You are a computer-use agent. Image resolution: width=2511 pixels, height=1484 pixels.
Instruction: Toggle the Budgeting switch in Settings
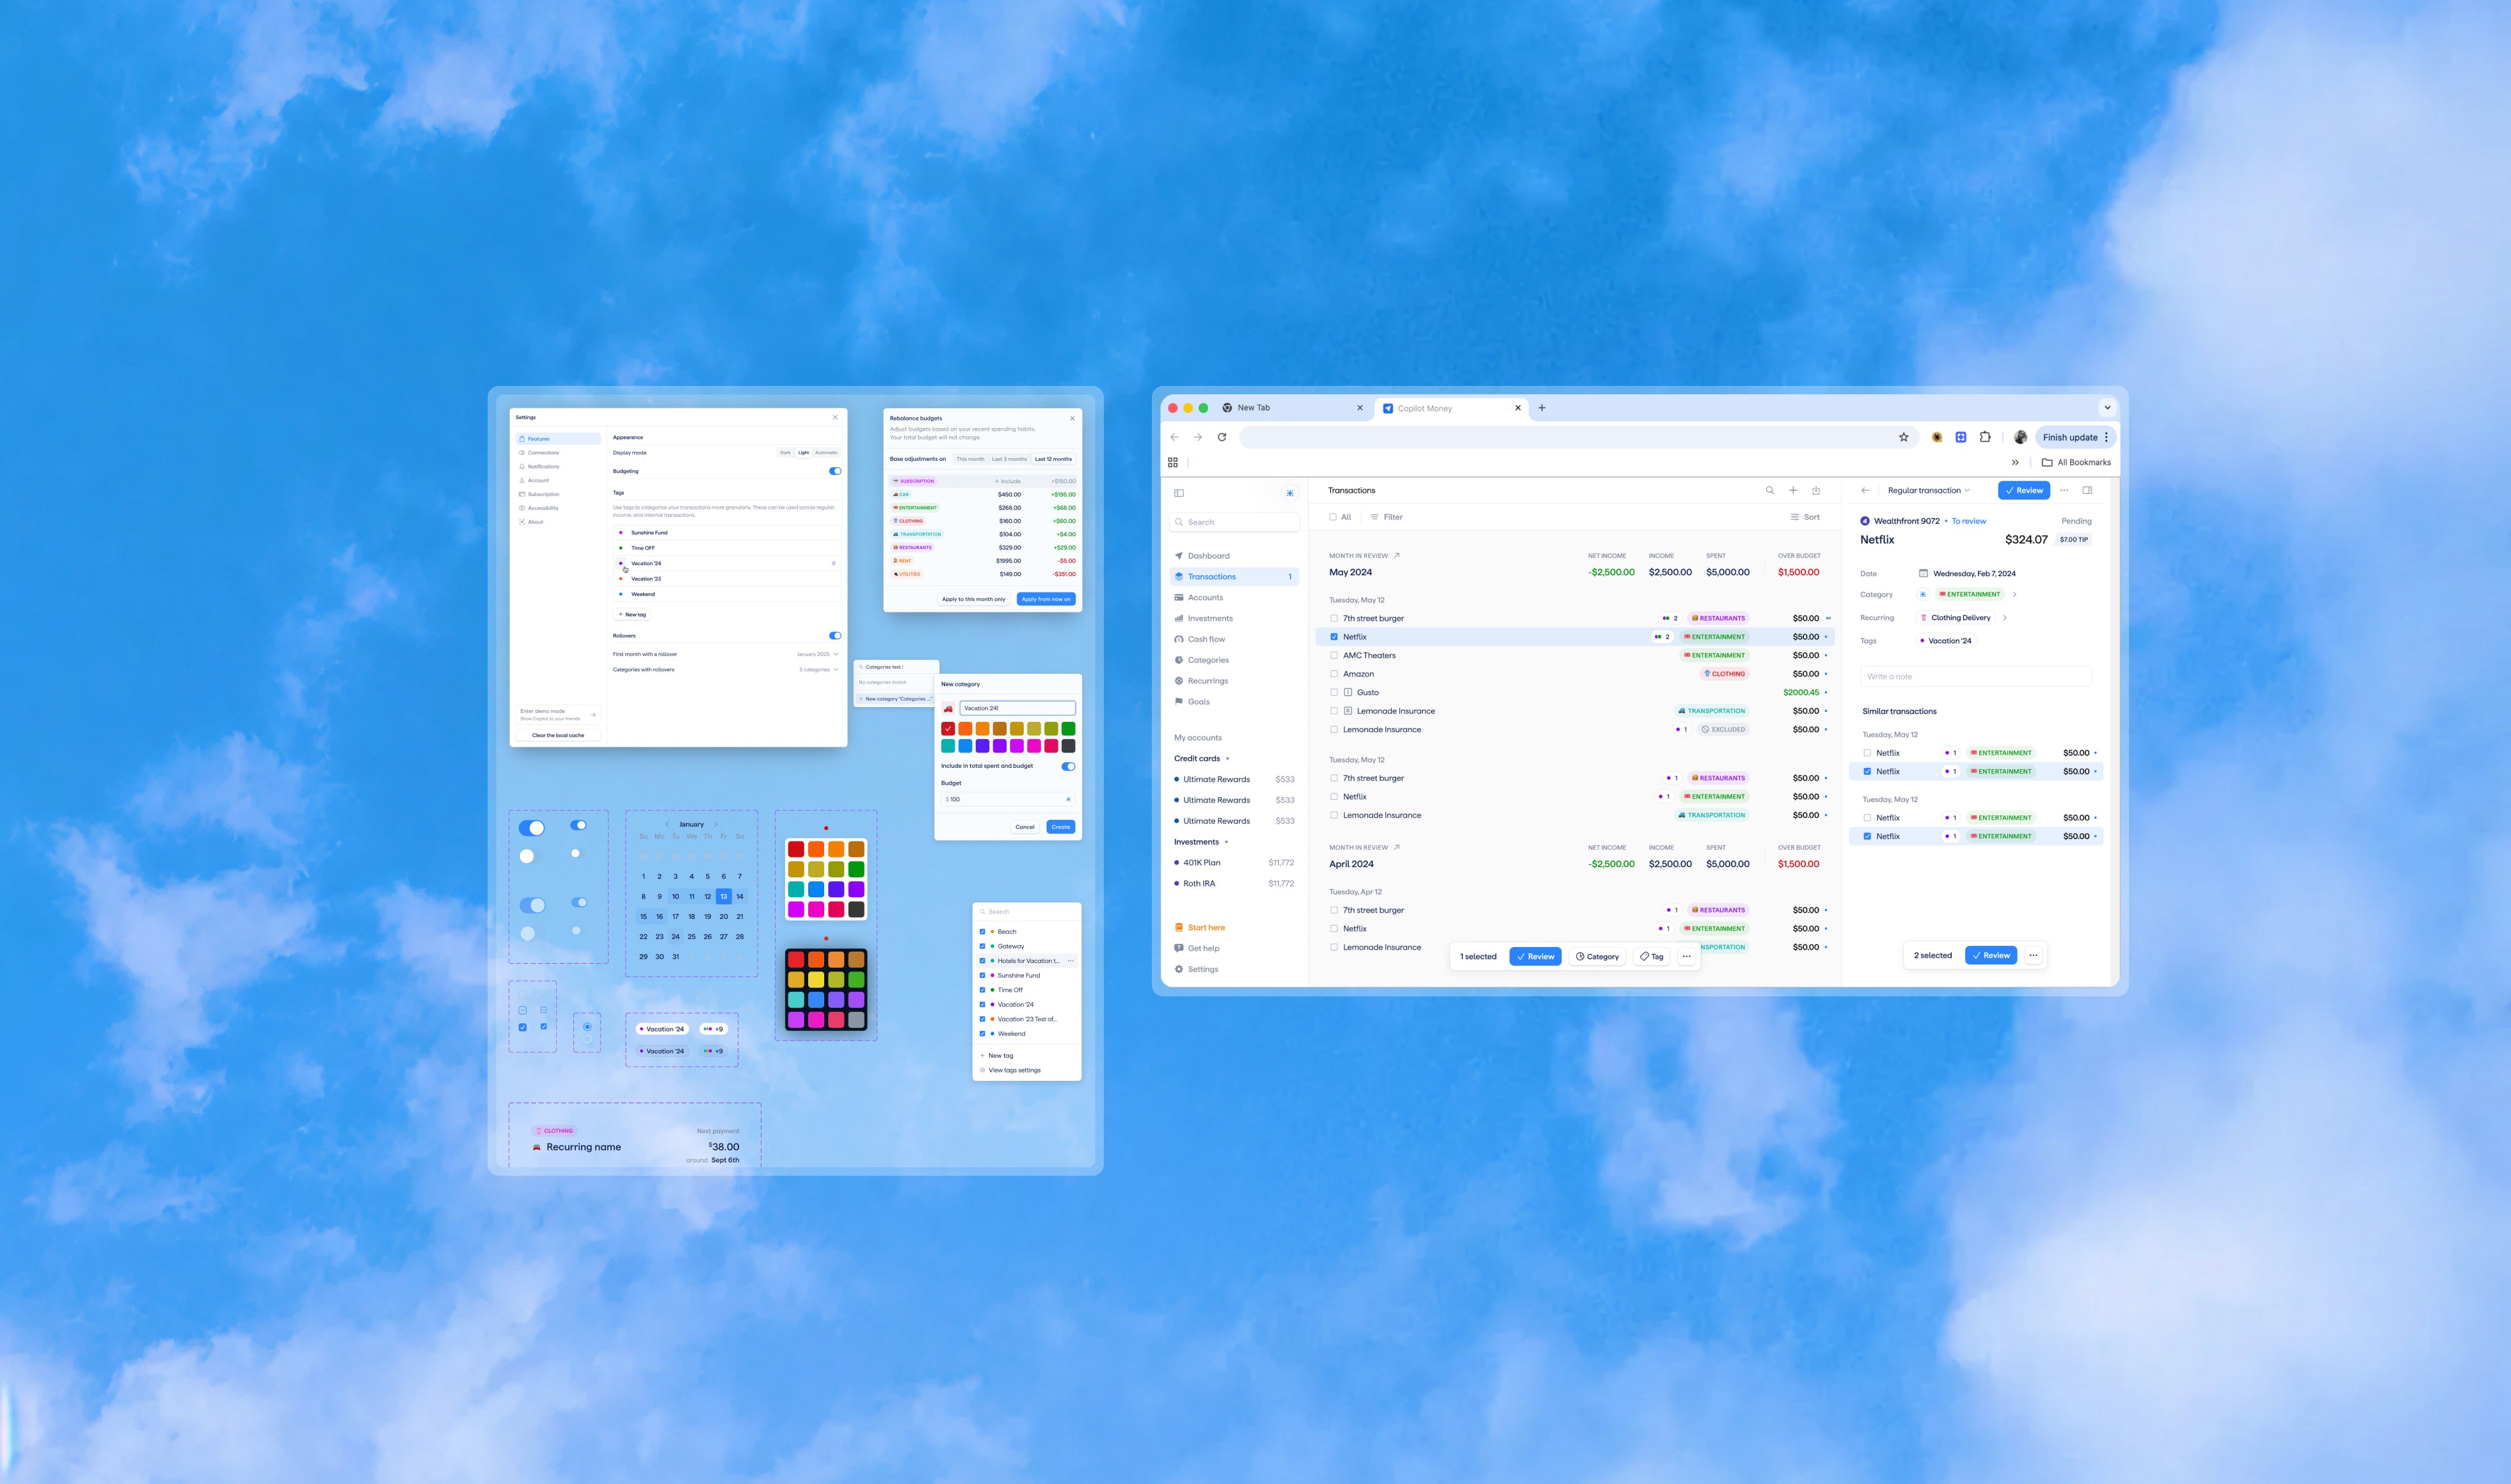pyautogui.click(x=835, y=471)
